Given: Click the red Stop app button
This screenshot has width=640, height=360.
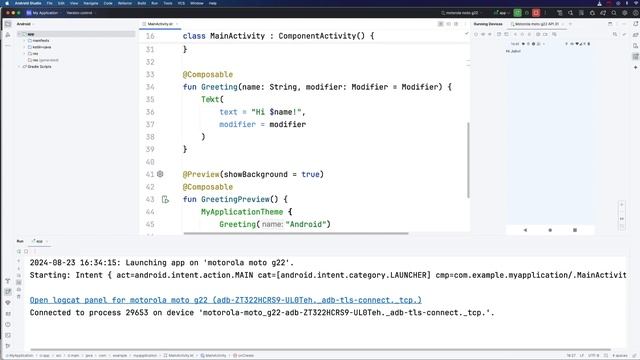Looking at the screenshot, I should [536, 13].
